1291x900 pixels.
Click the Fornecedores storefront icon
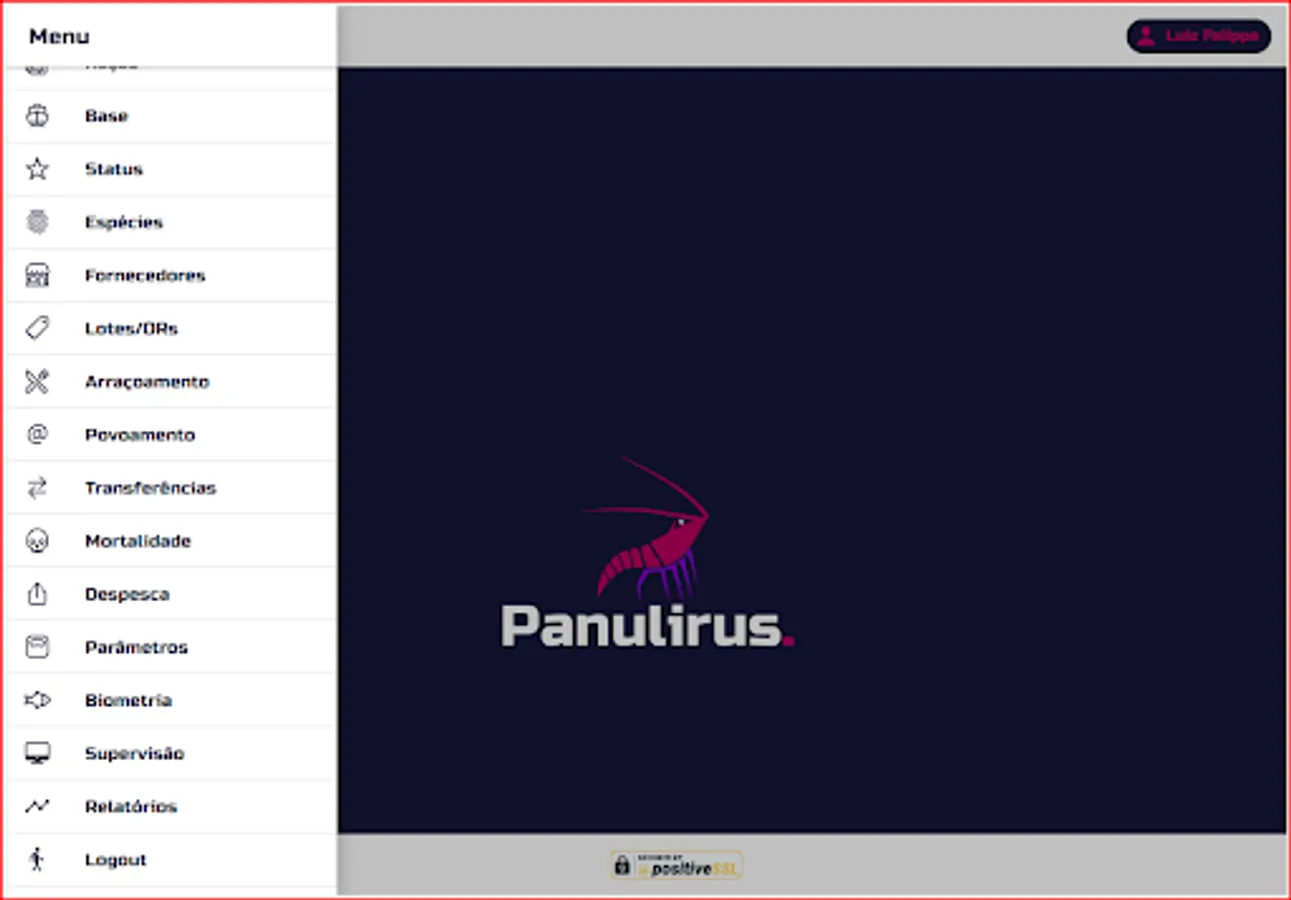point(37,275)
